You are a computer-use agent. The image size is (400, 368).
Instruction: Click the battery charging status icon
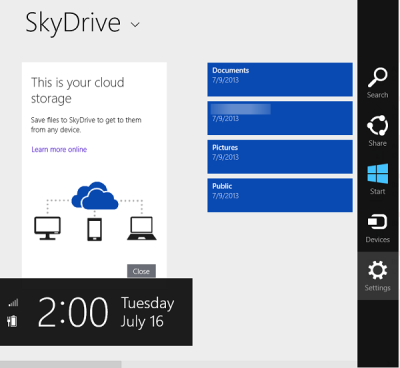click(12, 321)
